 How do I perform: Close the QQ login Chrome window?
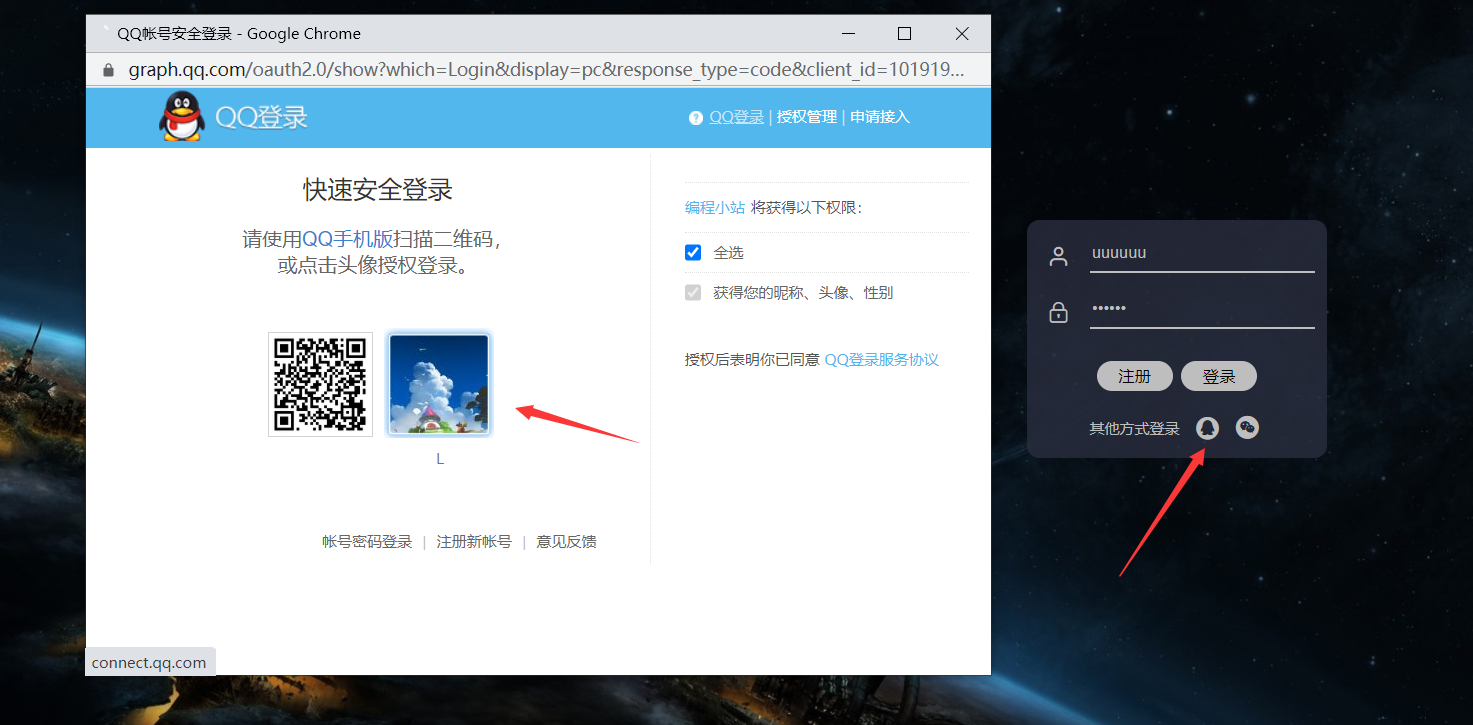(962, 34)
